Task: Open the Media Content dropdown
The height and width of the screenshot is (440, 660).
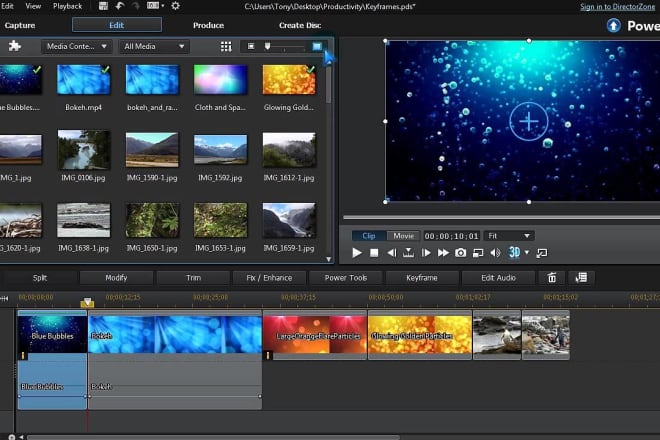Action: [x=77, y=46]
